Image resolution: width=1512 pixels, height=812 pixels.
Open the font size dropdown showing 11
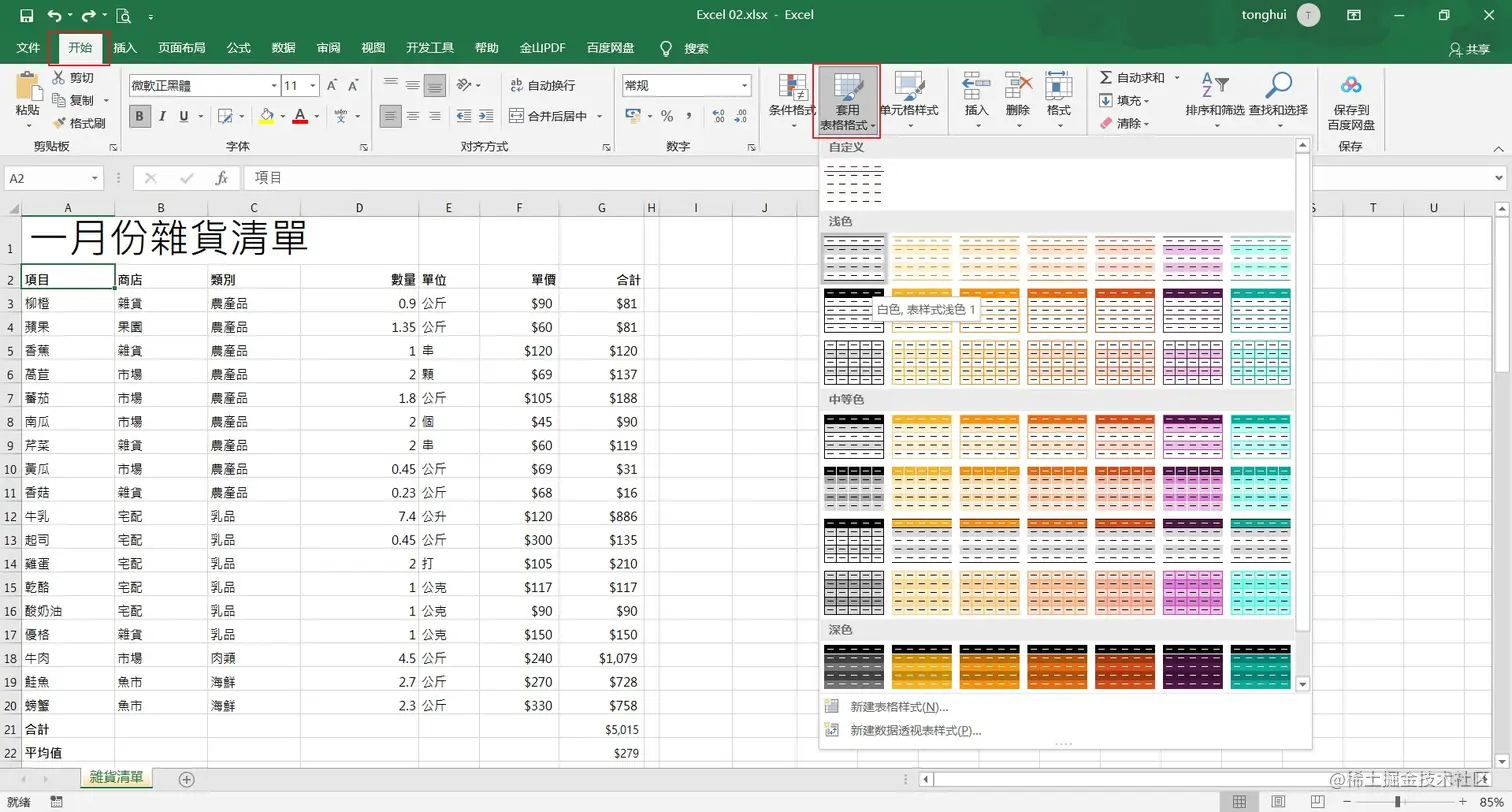tap(313, 86)
